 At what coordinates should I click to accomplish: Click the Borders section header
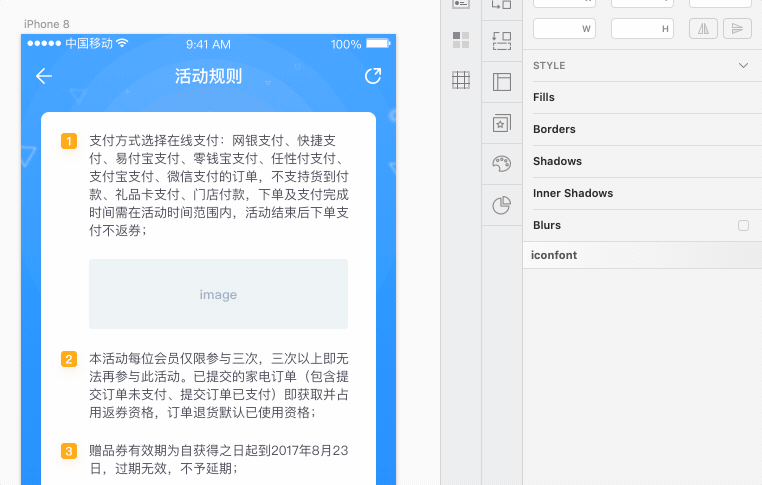pyautogui.click(x=554, y=129)
